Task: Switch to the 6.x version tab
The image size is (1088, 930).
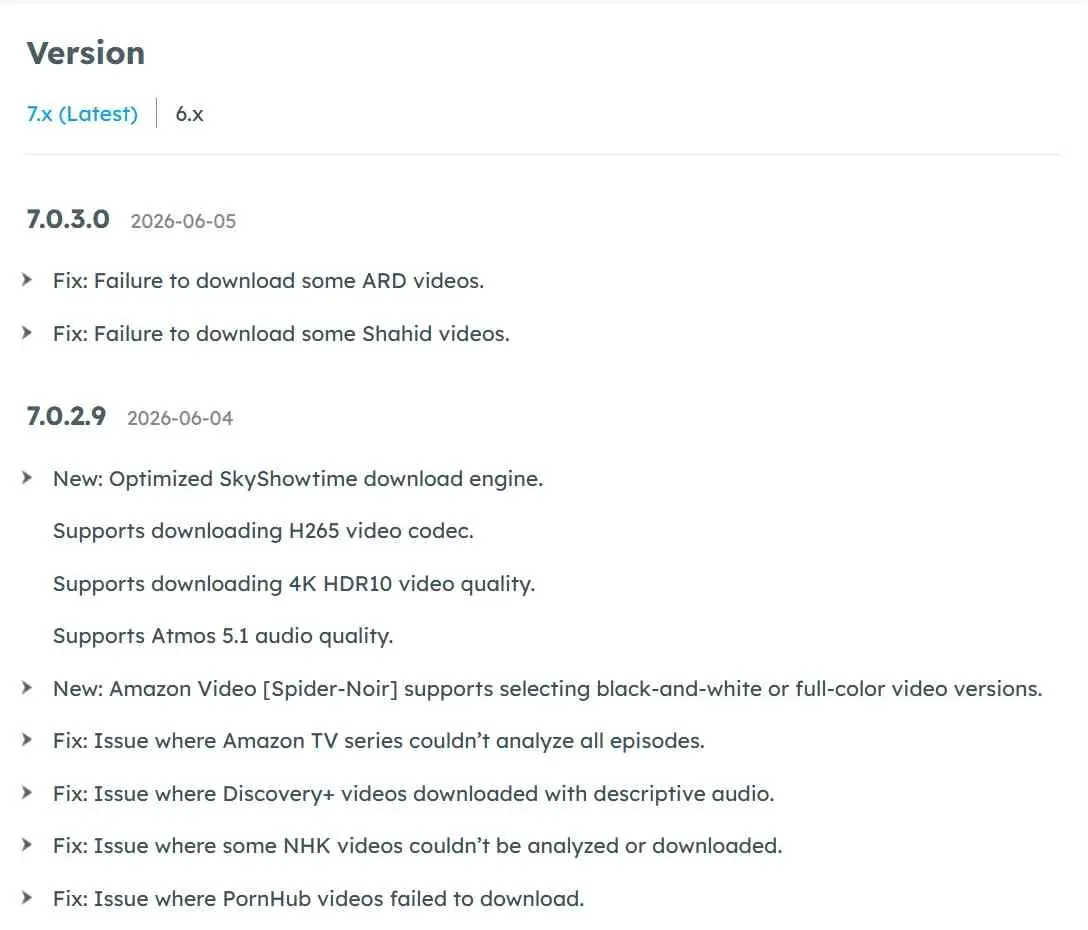Action: (189, 114)
